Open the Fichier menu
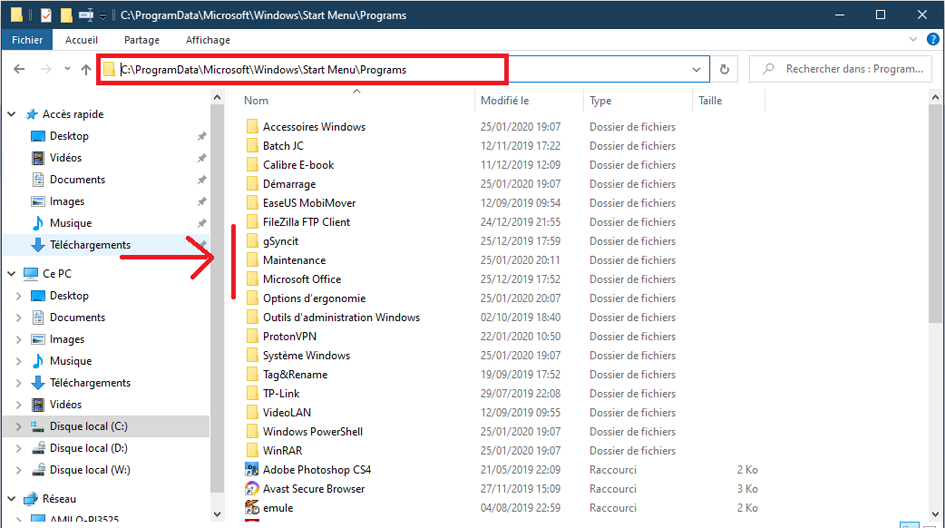Image resolution: width=945 pixels, height=528 pixels. (x=27, y=40)
